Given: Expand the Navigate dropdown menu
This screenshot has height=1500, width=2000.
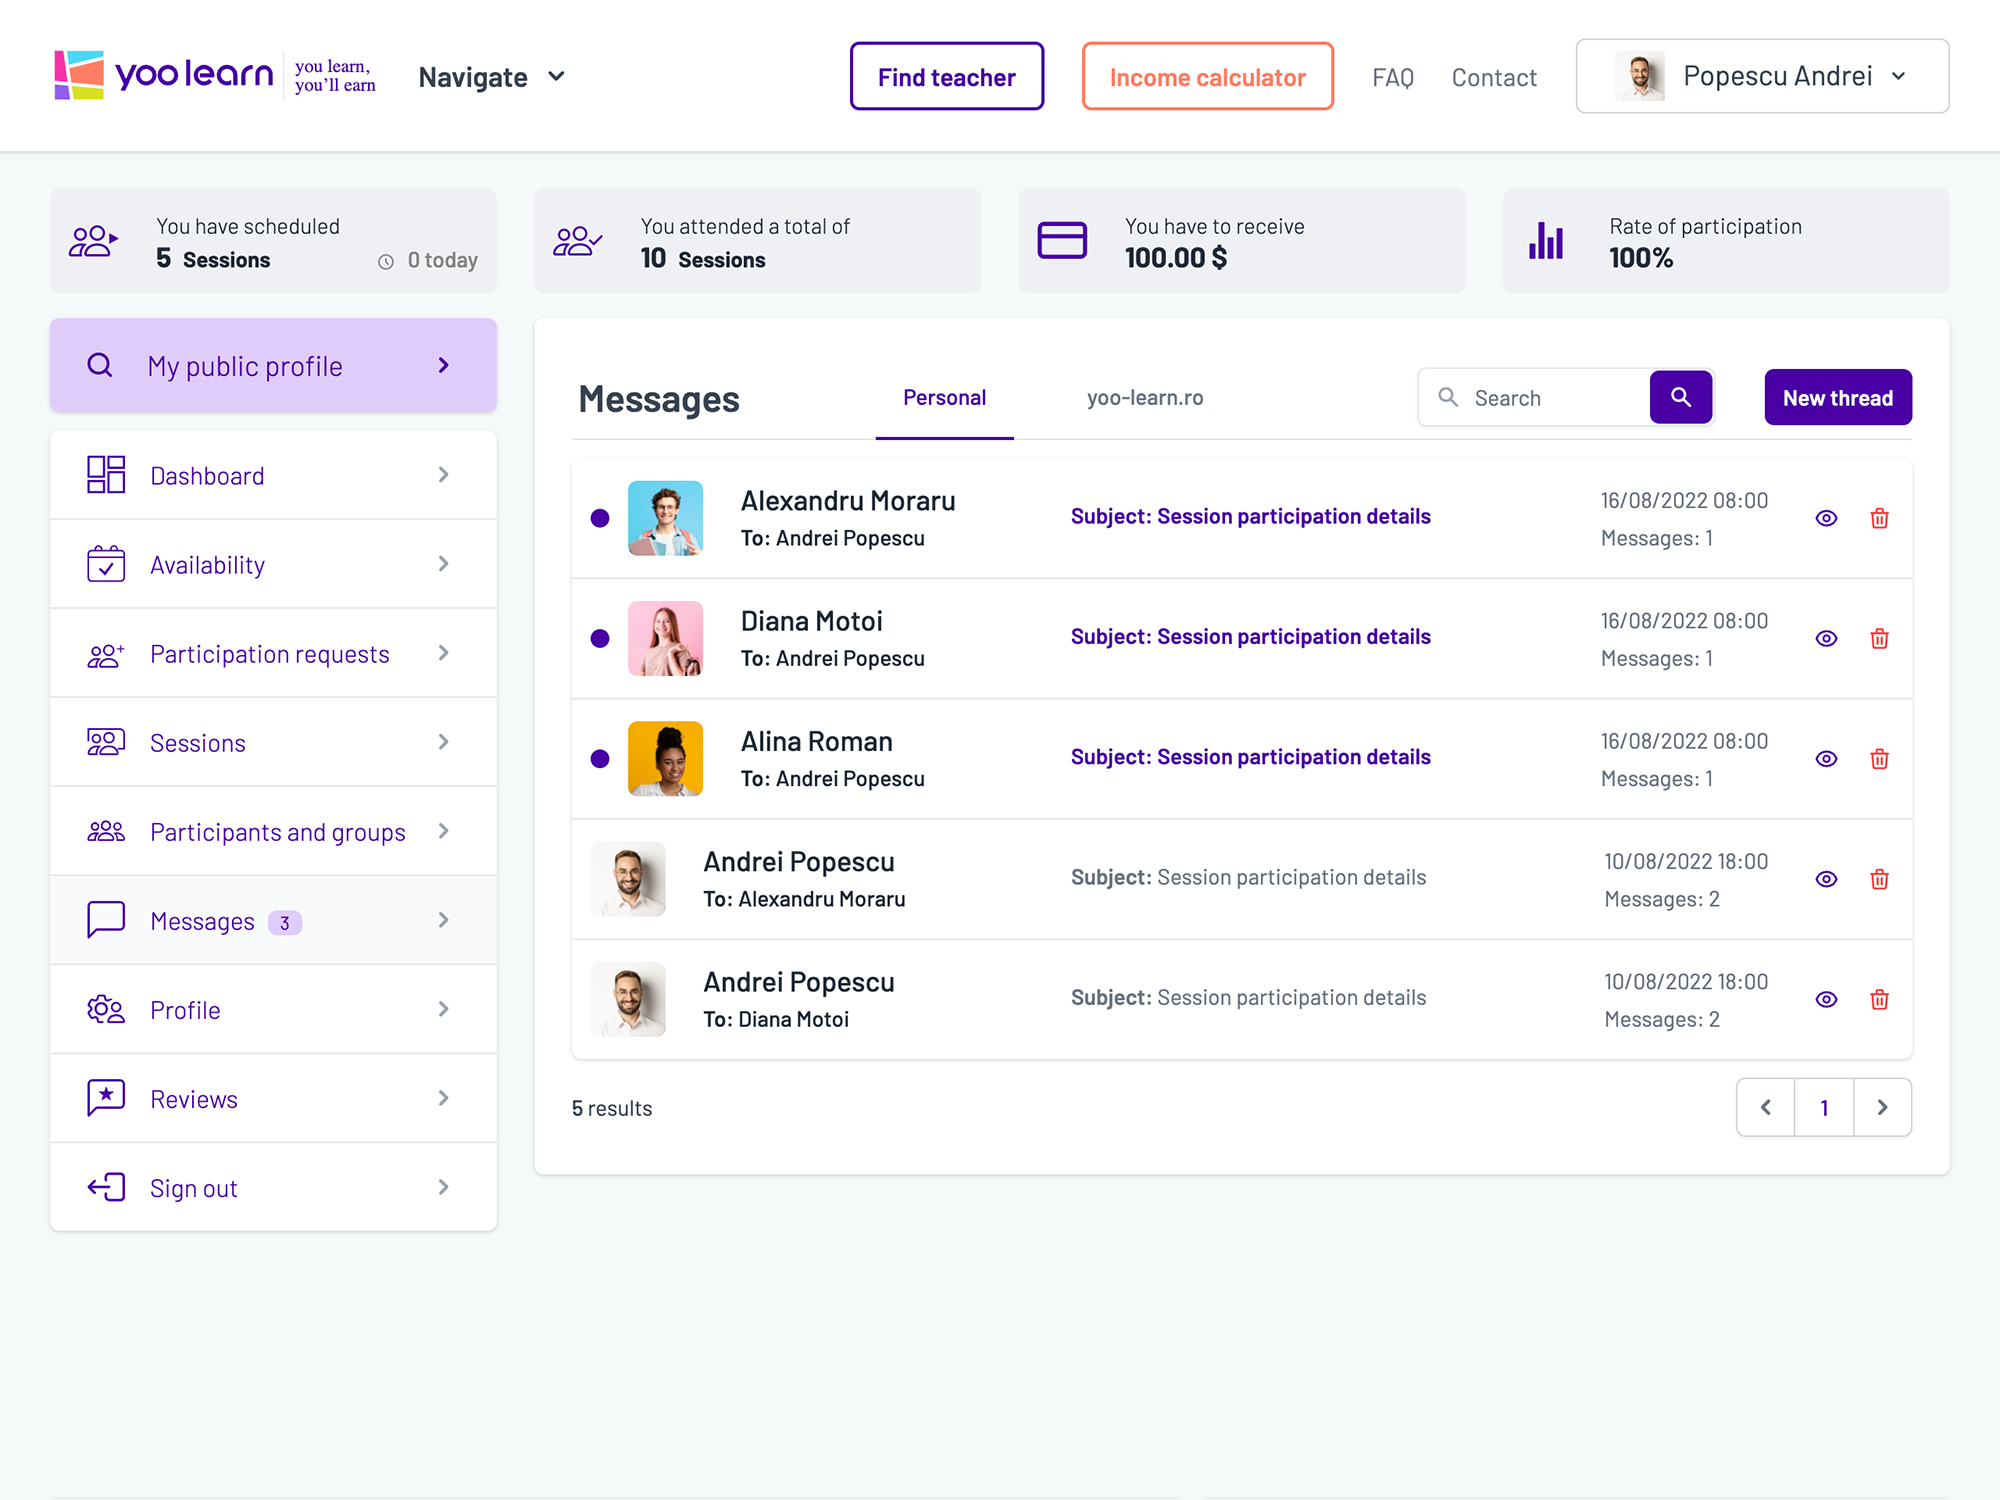Looking at the screenshot, I should (x=492, y=77).
